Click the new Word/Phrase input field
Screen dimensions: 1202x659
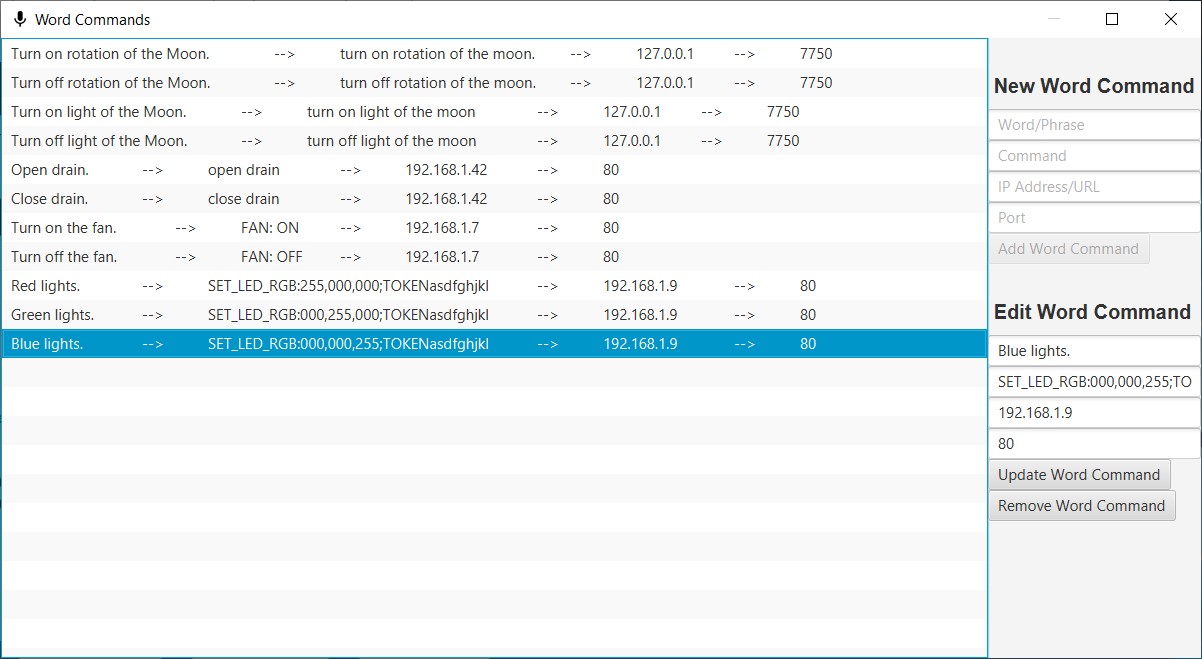point(1094,125)
